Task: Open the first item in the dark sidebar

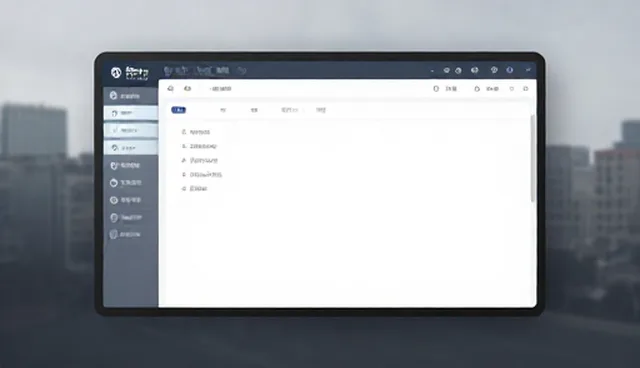Action: [130, 96]
